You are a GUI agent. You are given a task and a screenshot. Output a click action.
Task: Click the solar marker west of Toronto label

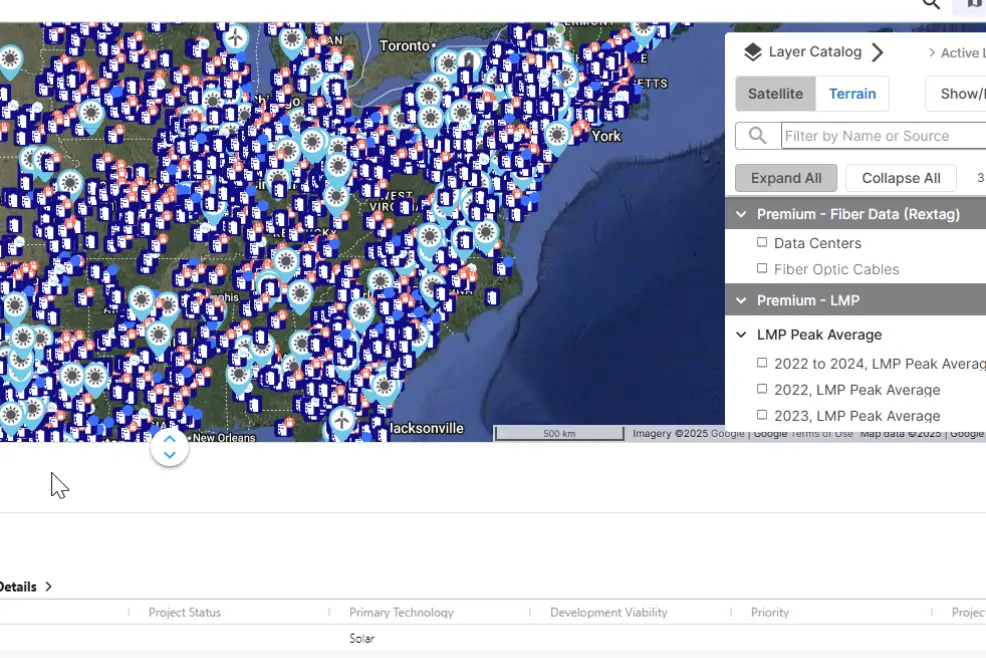(x=292, y=42)
